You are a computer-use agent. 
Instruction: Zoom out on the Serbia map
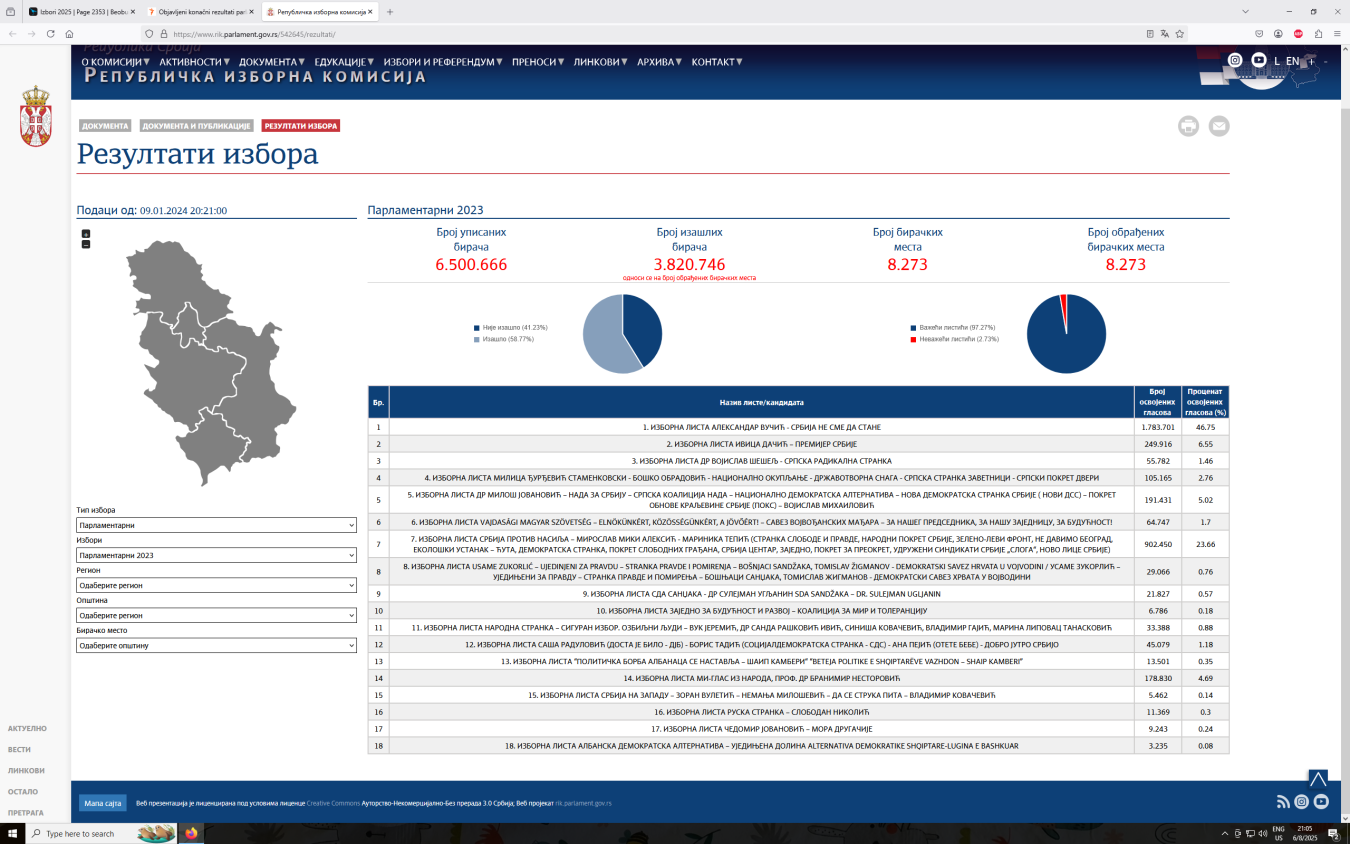click(x=86, y=244)
